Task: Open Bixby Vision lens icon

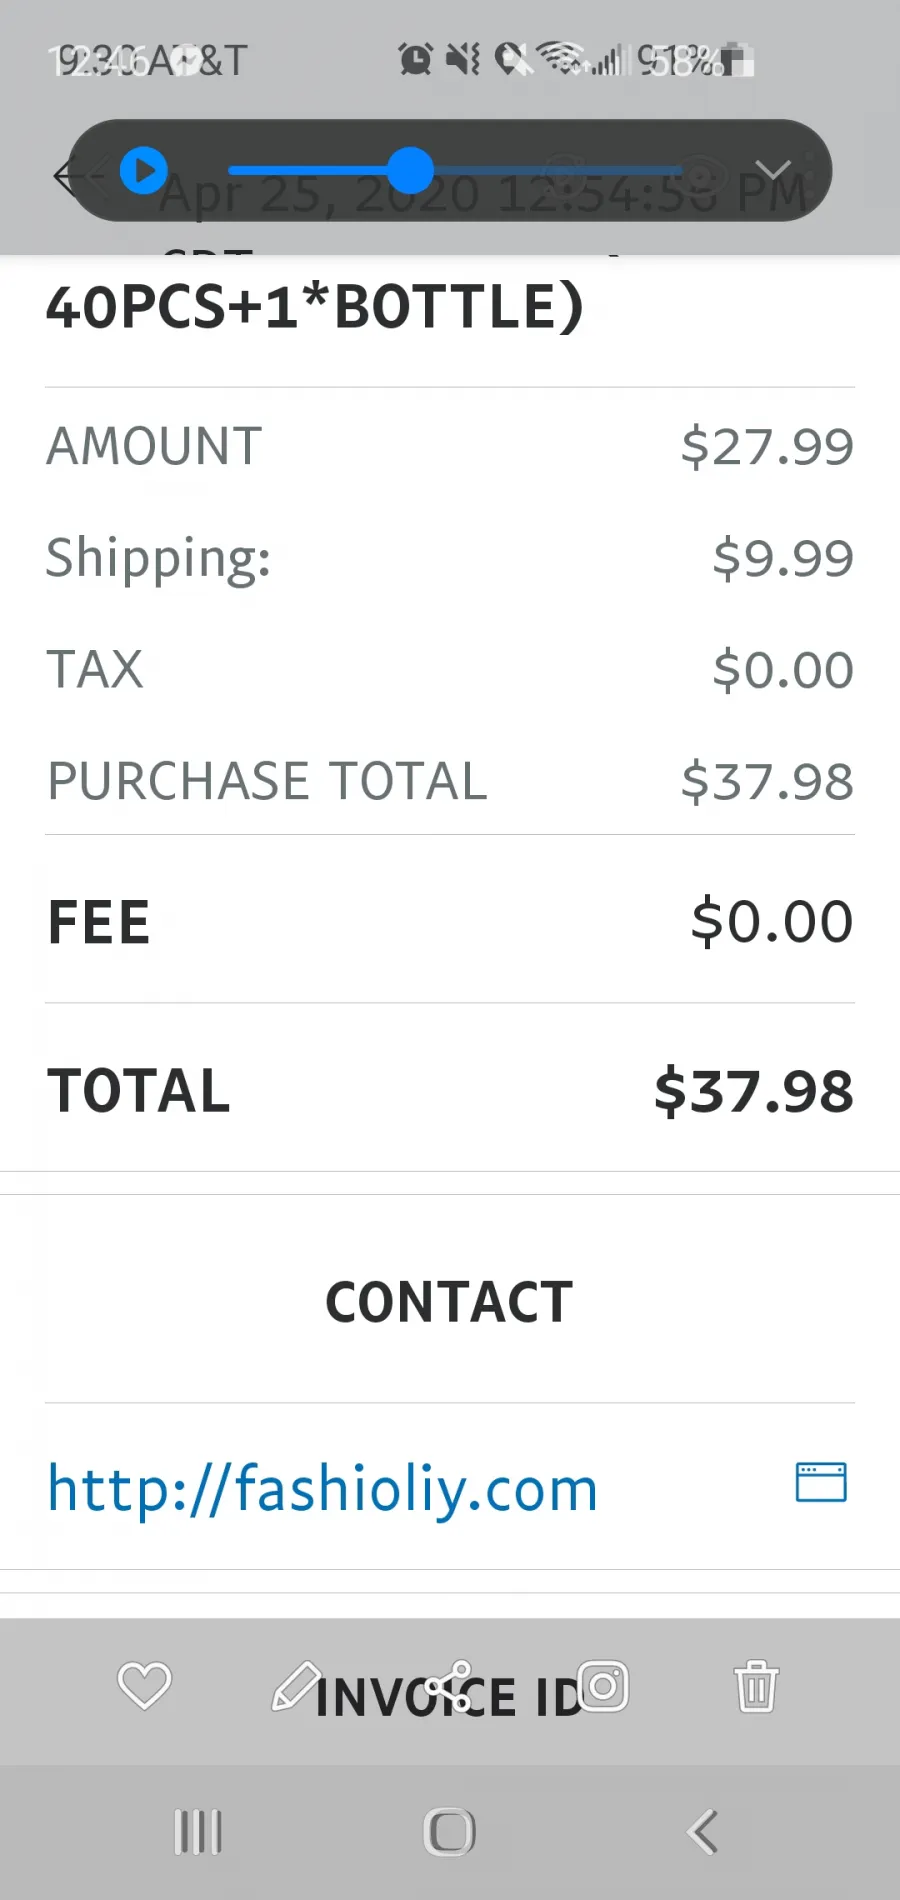Action: pos(603,1686)
